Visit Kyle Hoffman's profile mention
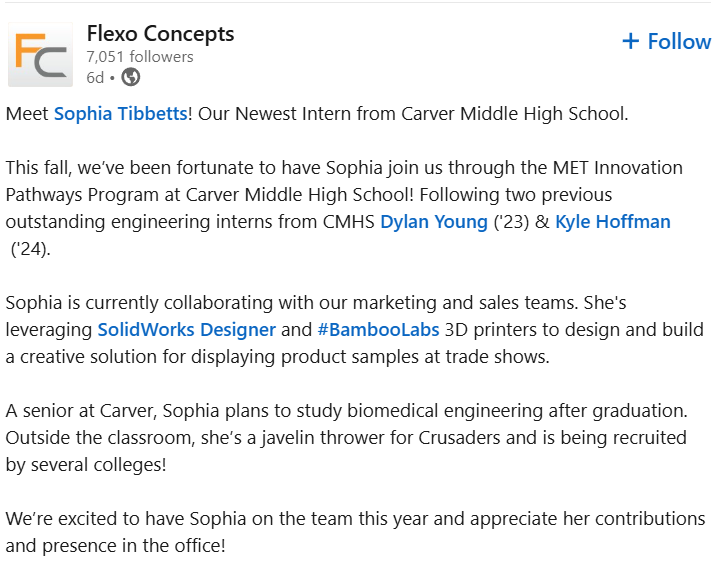 click(x=613, y=221)
